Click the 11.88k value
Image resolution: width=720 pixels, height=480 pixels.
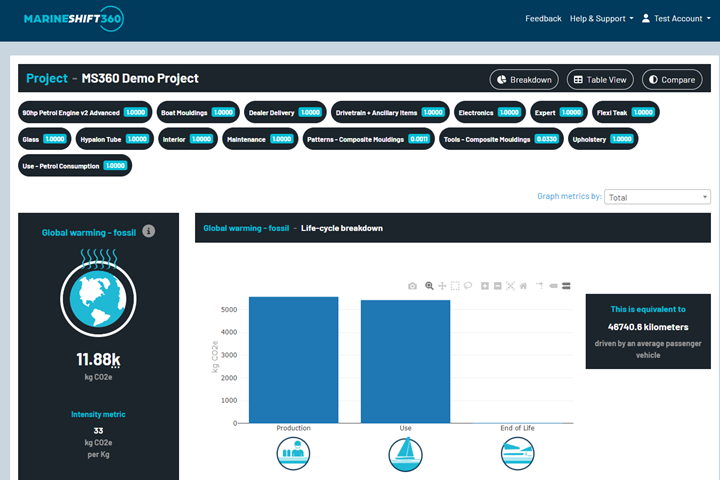click(98, 359)
